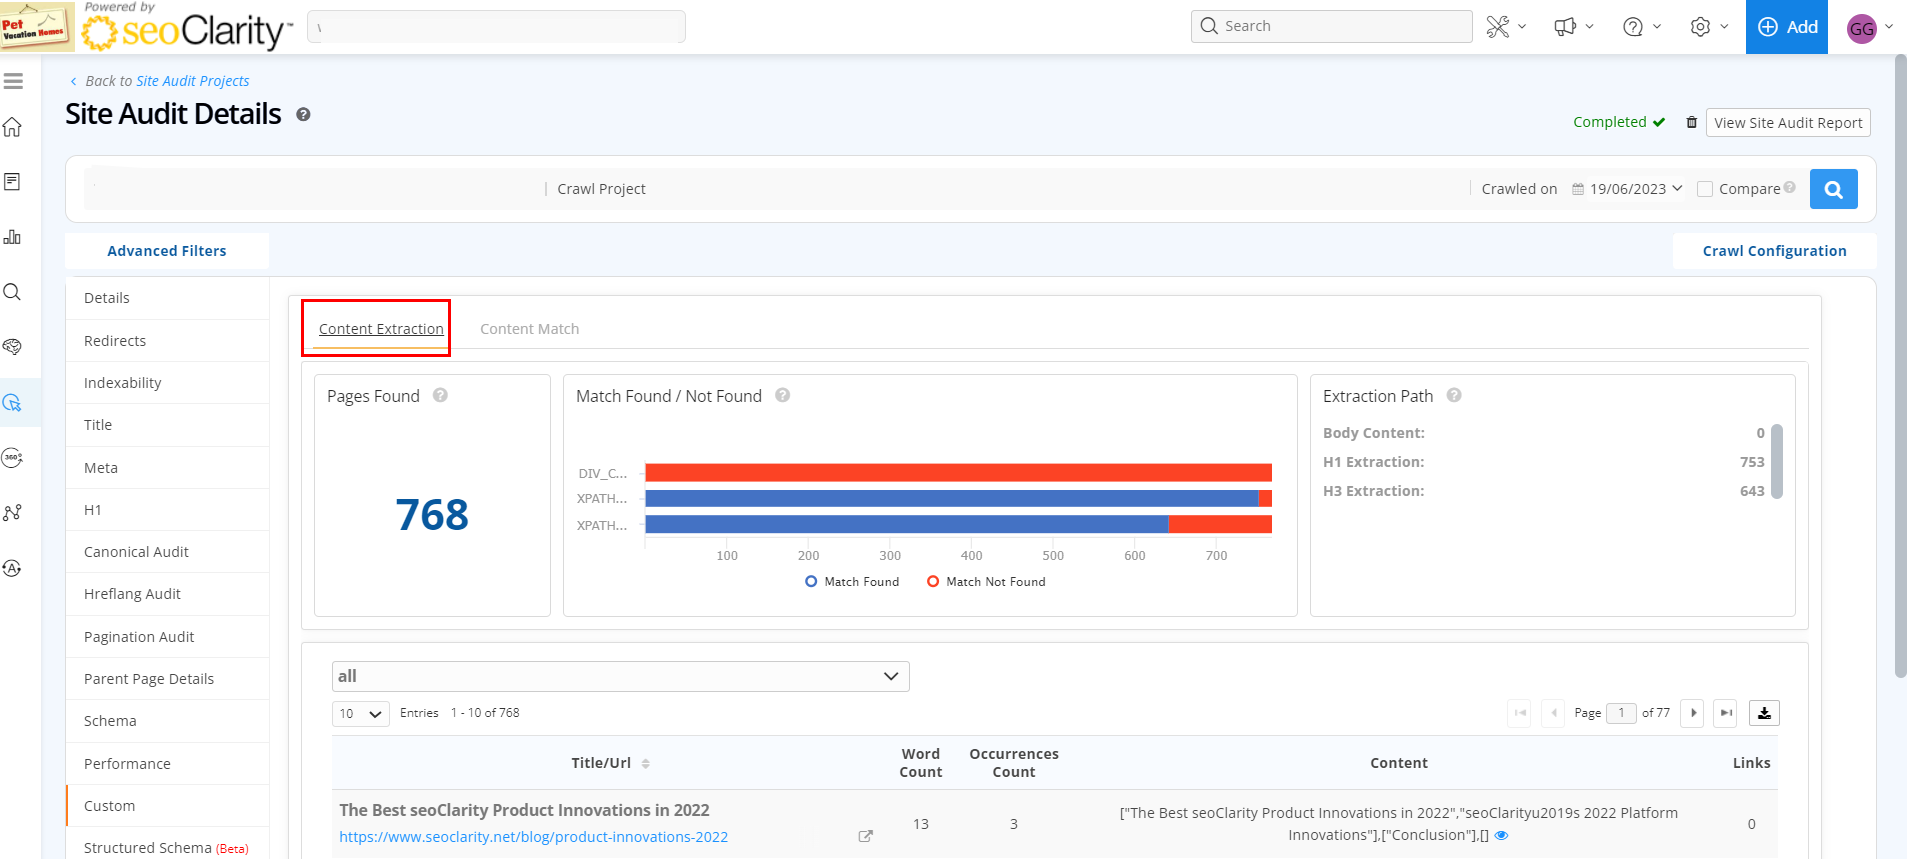Select Canonical Audit in side menu
Screen dimensions: 1907x859
click(x=136, y=552)
